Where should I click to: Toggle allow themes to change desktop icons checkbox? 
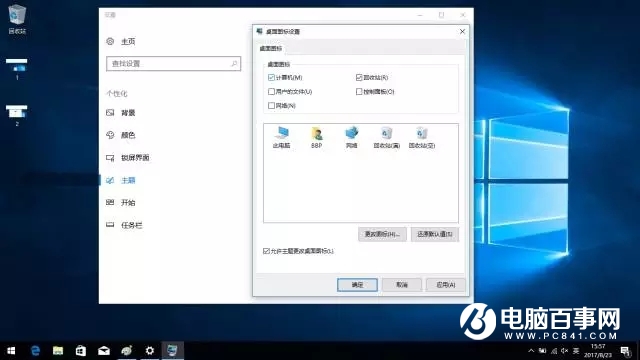[267, 251]
